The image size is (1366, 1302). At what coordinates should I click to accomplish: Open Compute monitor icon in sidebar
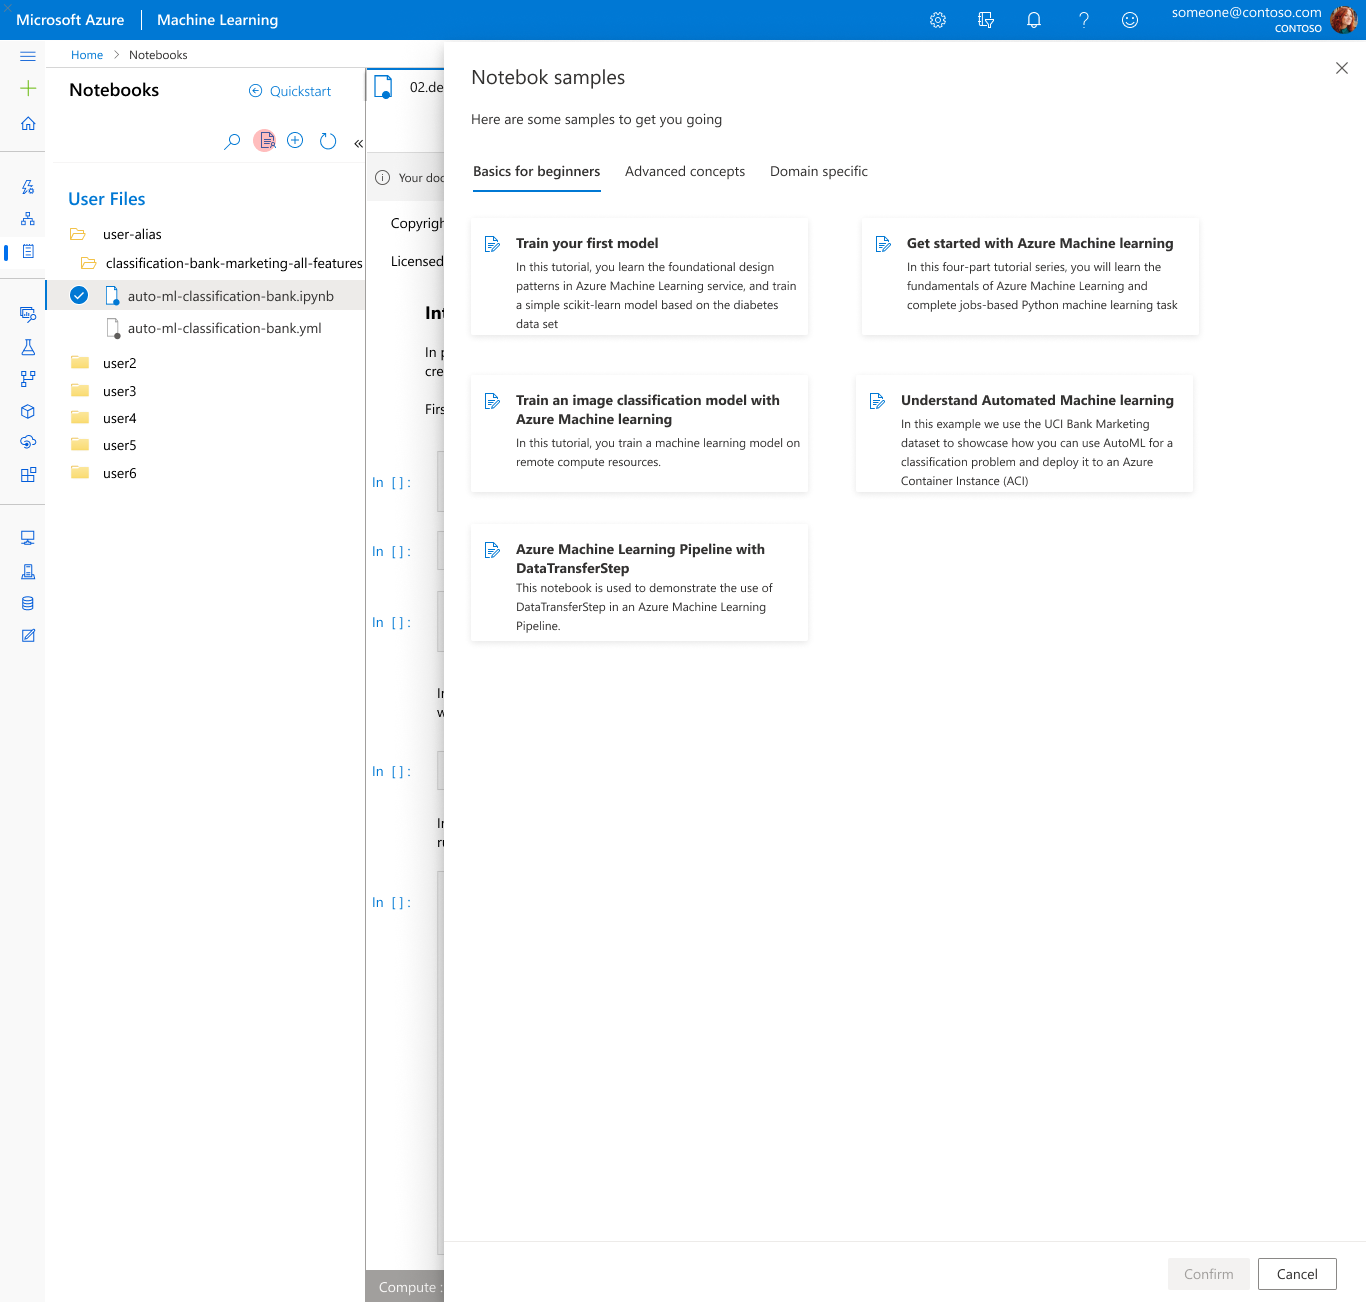click(x=28, y=538)
